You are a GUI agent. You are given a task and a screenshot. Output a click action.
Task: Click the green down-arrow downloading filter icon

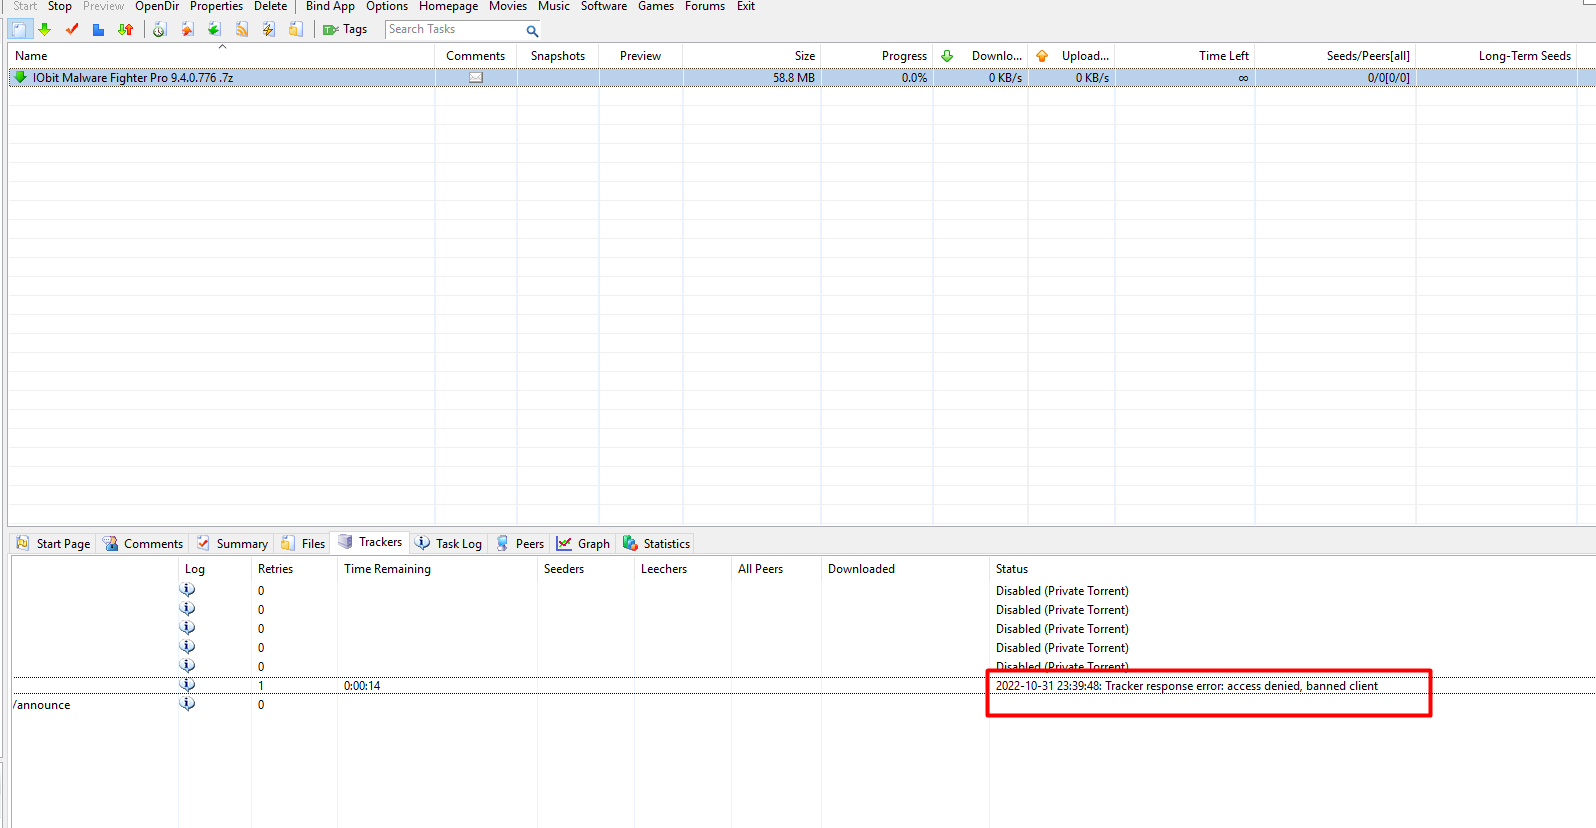[45, 29]
